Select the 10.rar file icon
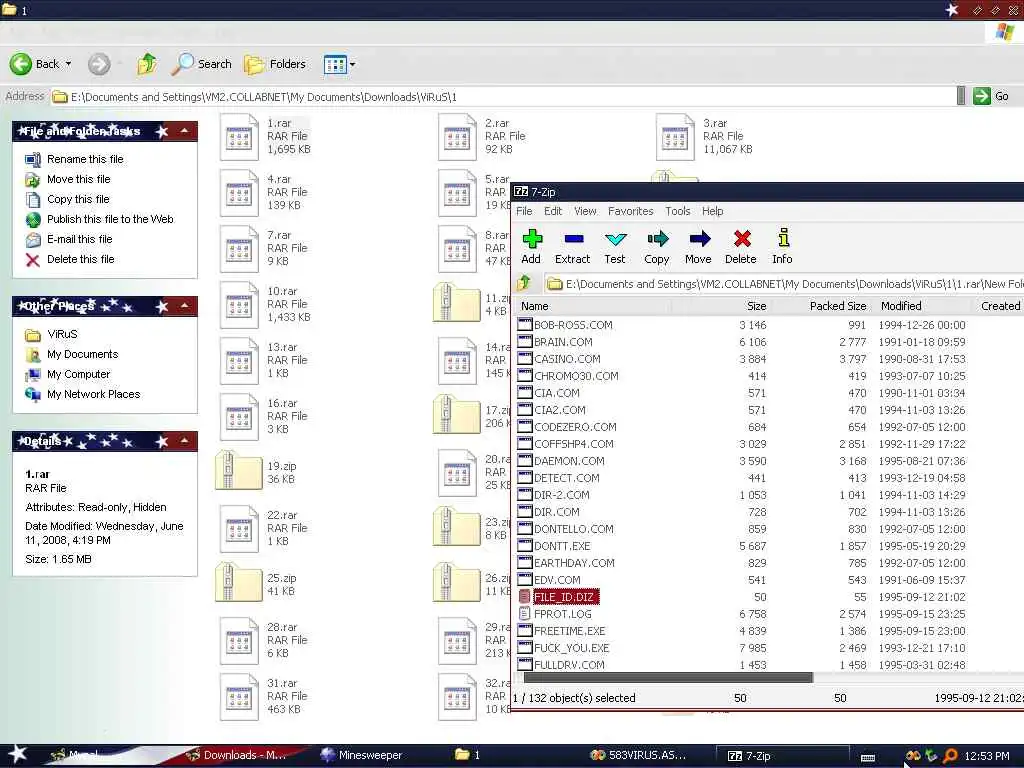Viewport: 1024px width, 768px height. coord(239,305)
